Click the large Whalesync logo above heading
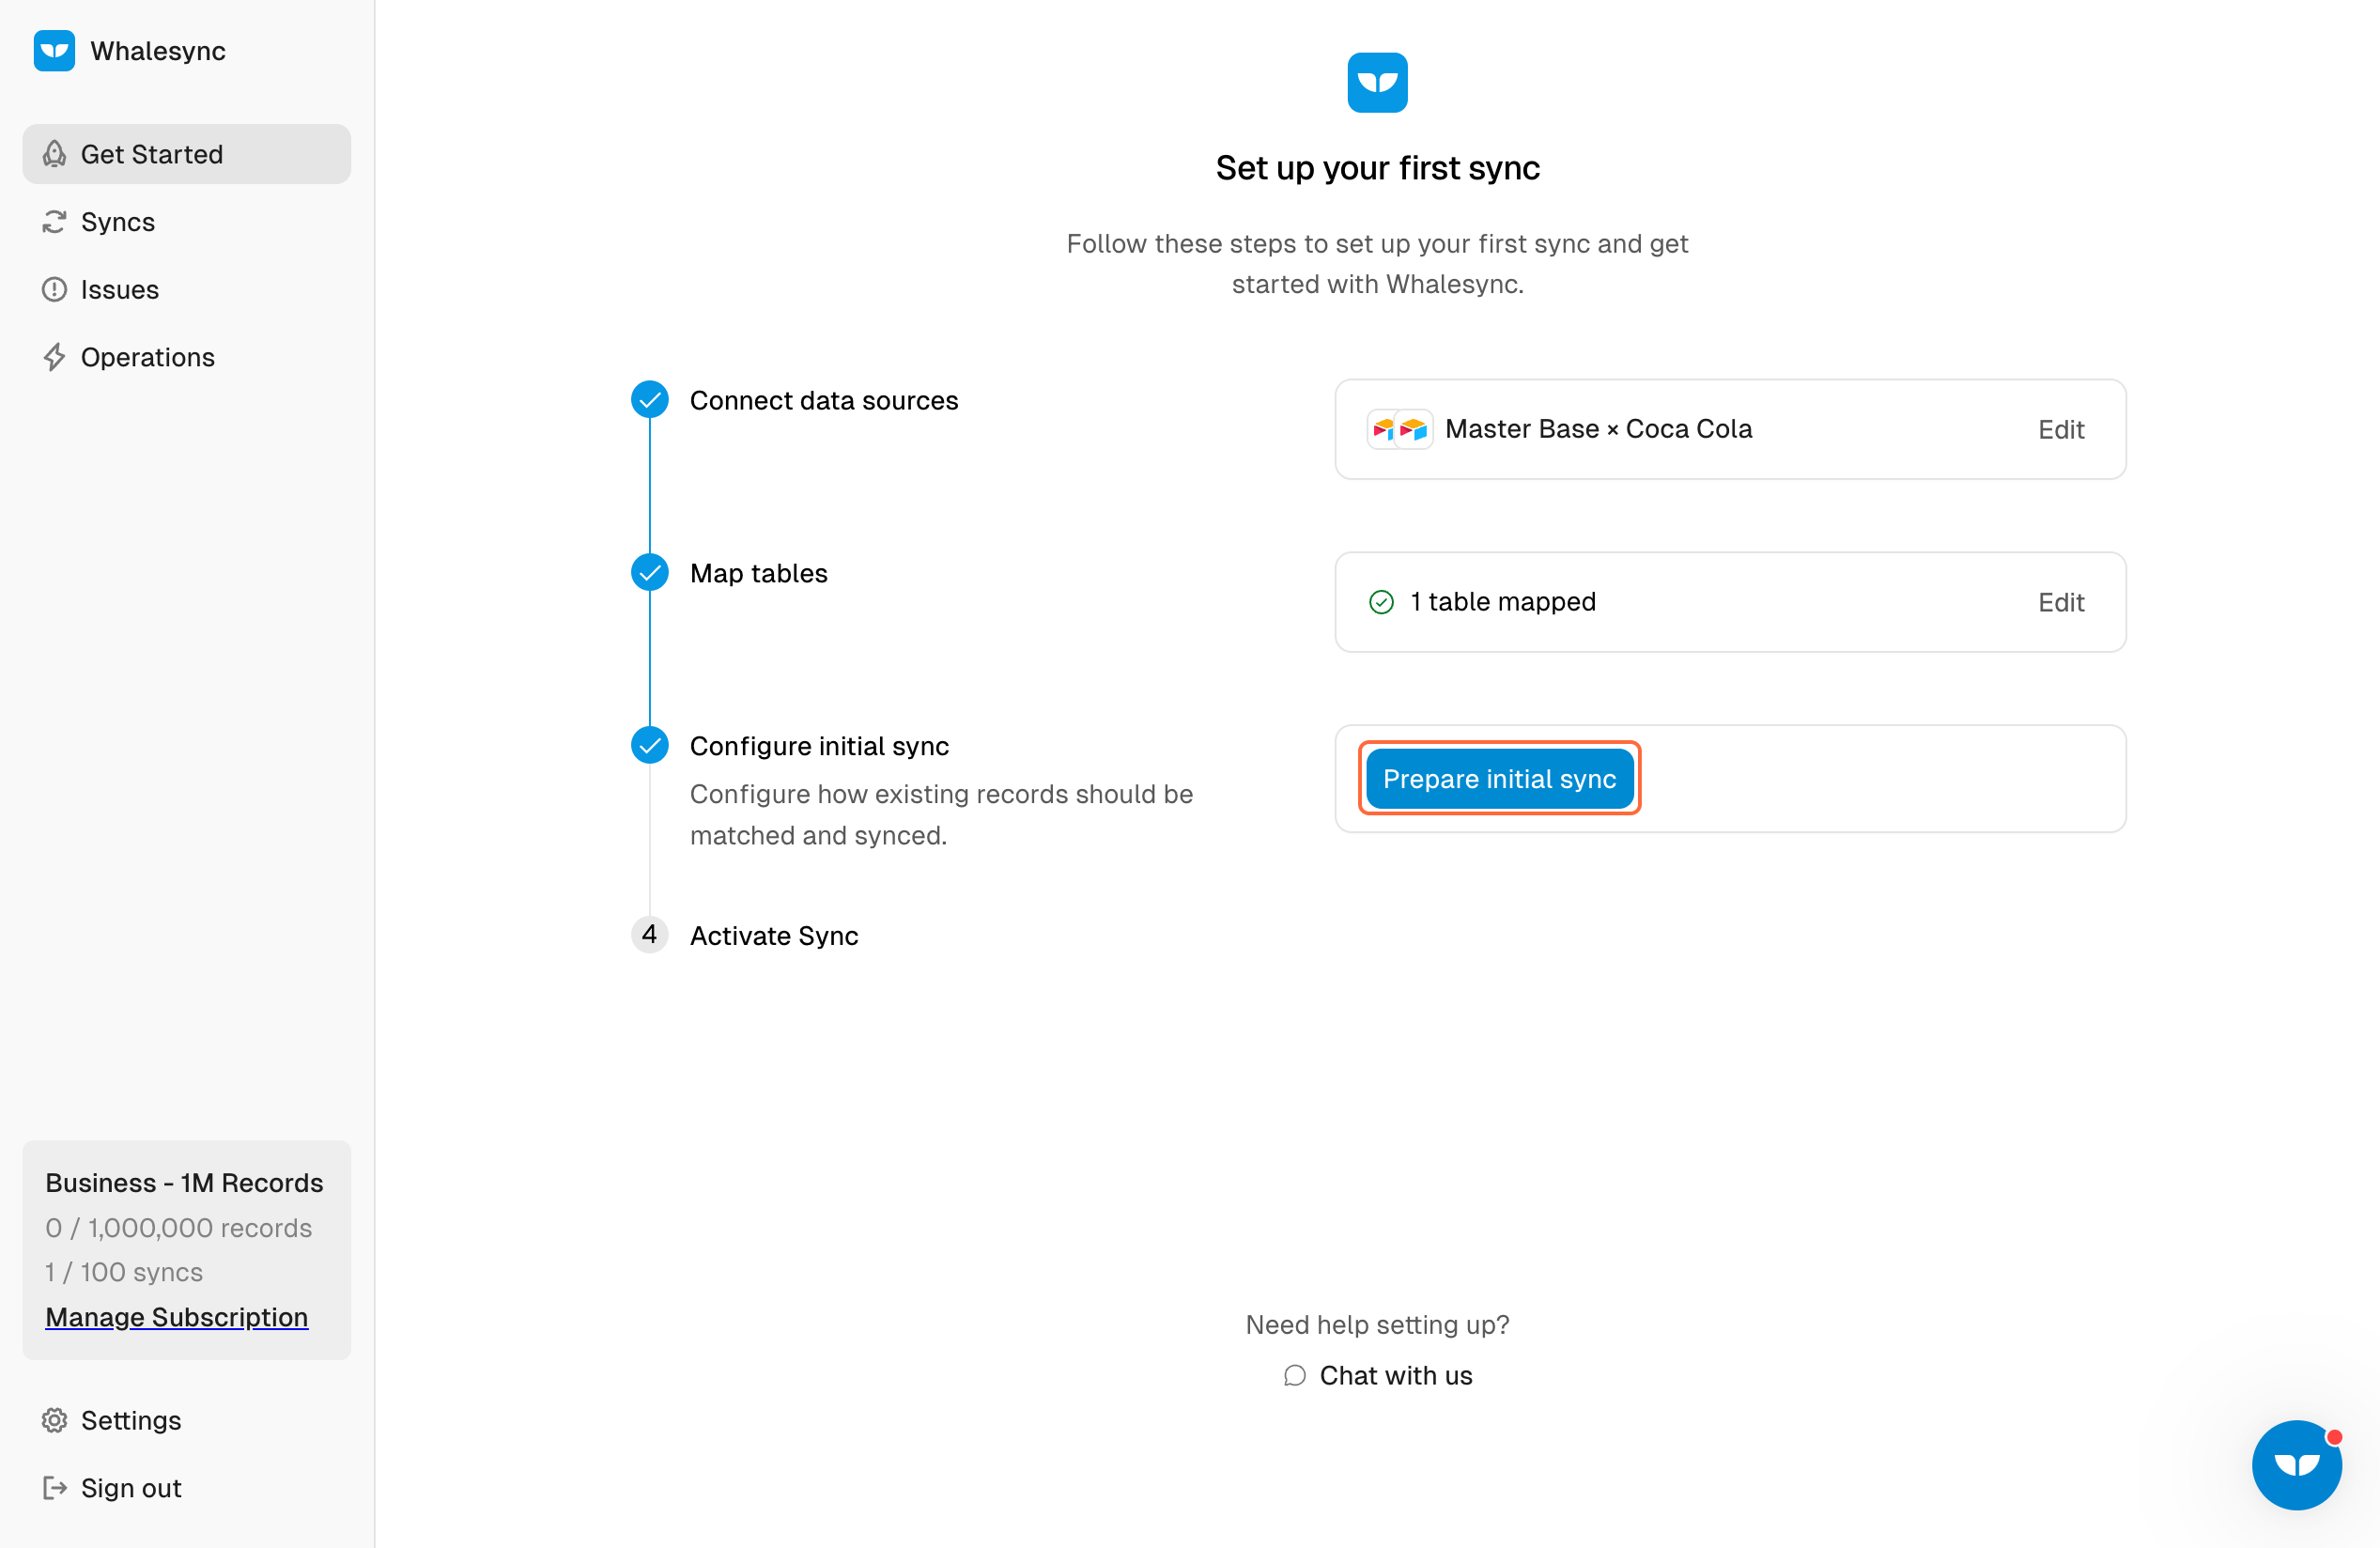The height and width of the screenshot is (1548, 2380). (1377, 83)
